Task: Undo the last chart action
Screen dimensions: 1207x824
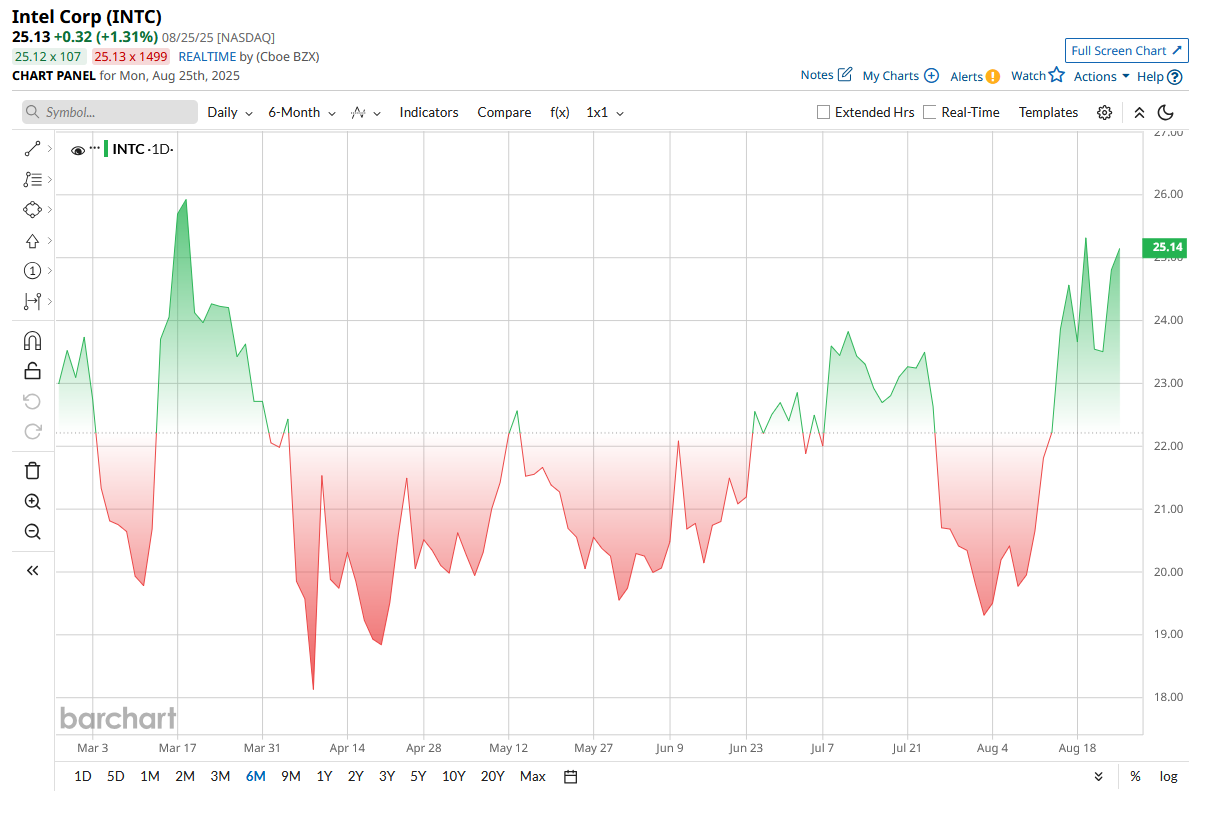Action: pos(32,401)
